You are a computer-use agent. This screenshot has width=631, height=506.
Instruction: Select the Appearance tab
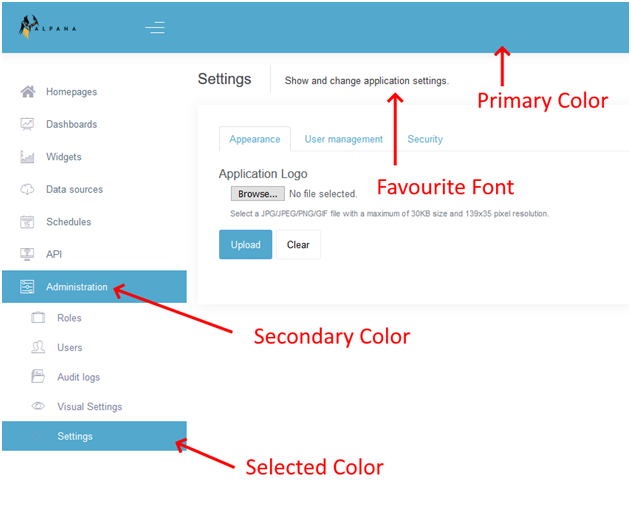pyautogui.click(x=254, y=140)
